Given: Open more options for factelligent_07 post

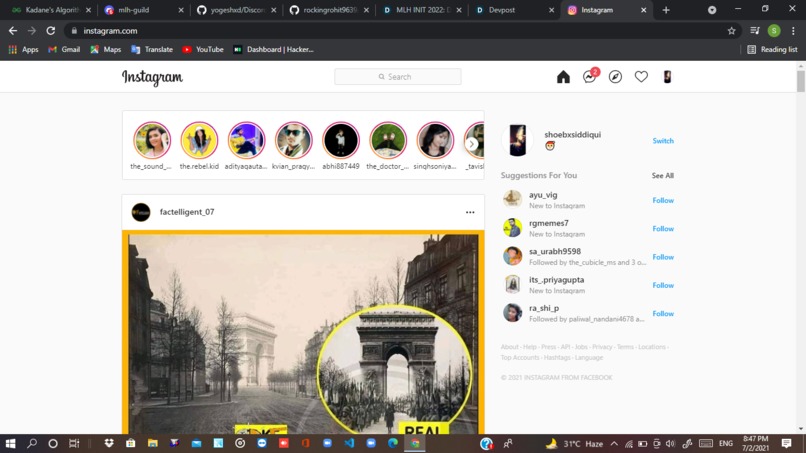Looking at the screenshot, I should (470, 212).
